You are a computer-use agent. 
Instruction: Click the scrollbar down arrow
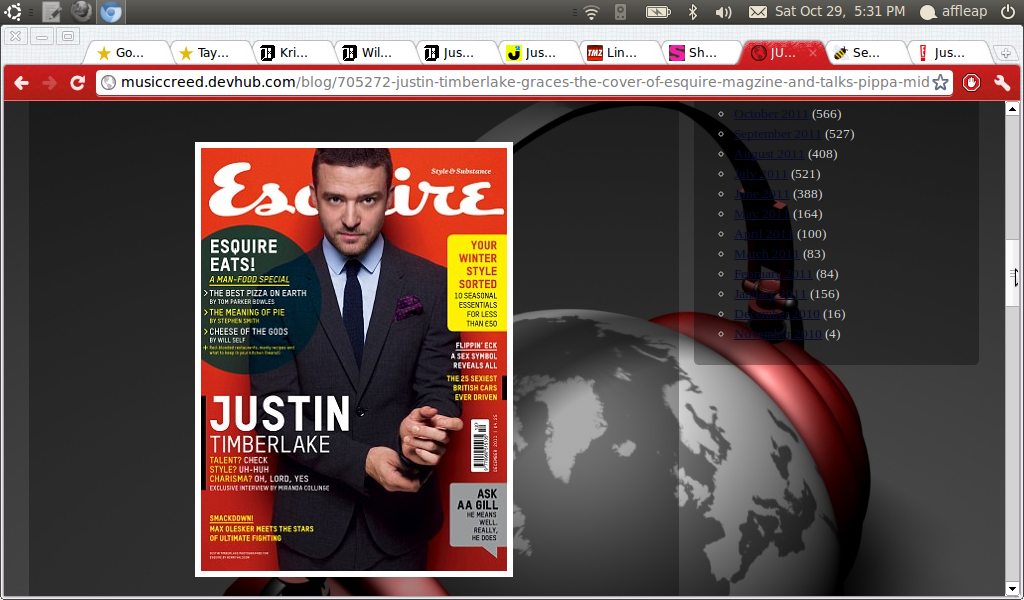[x=1012, y=589]
